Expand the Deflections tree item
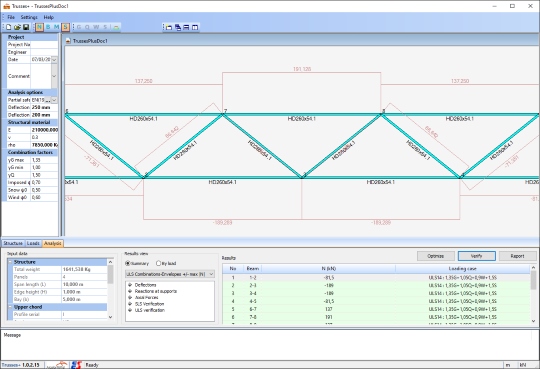This screenshot has height=369, width=540. (x=130, y=285)
